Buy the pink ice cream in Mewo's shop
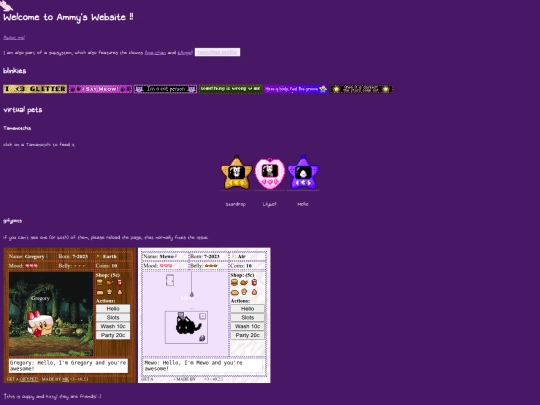 (254, 292)
